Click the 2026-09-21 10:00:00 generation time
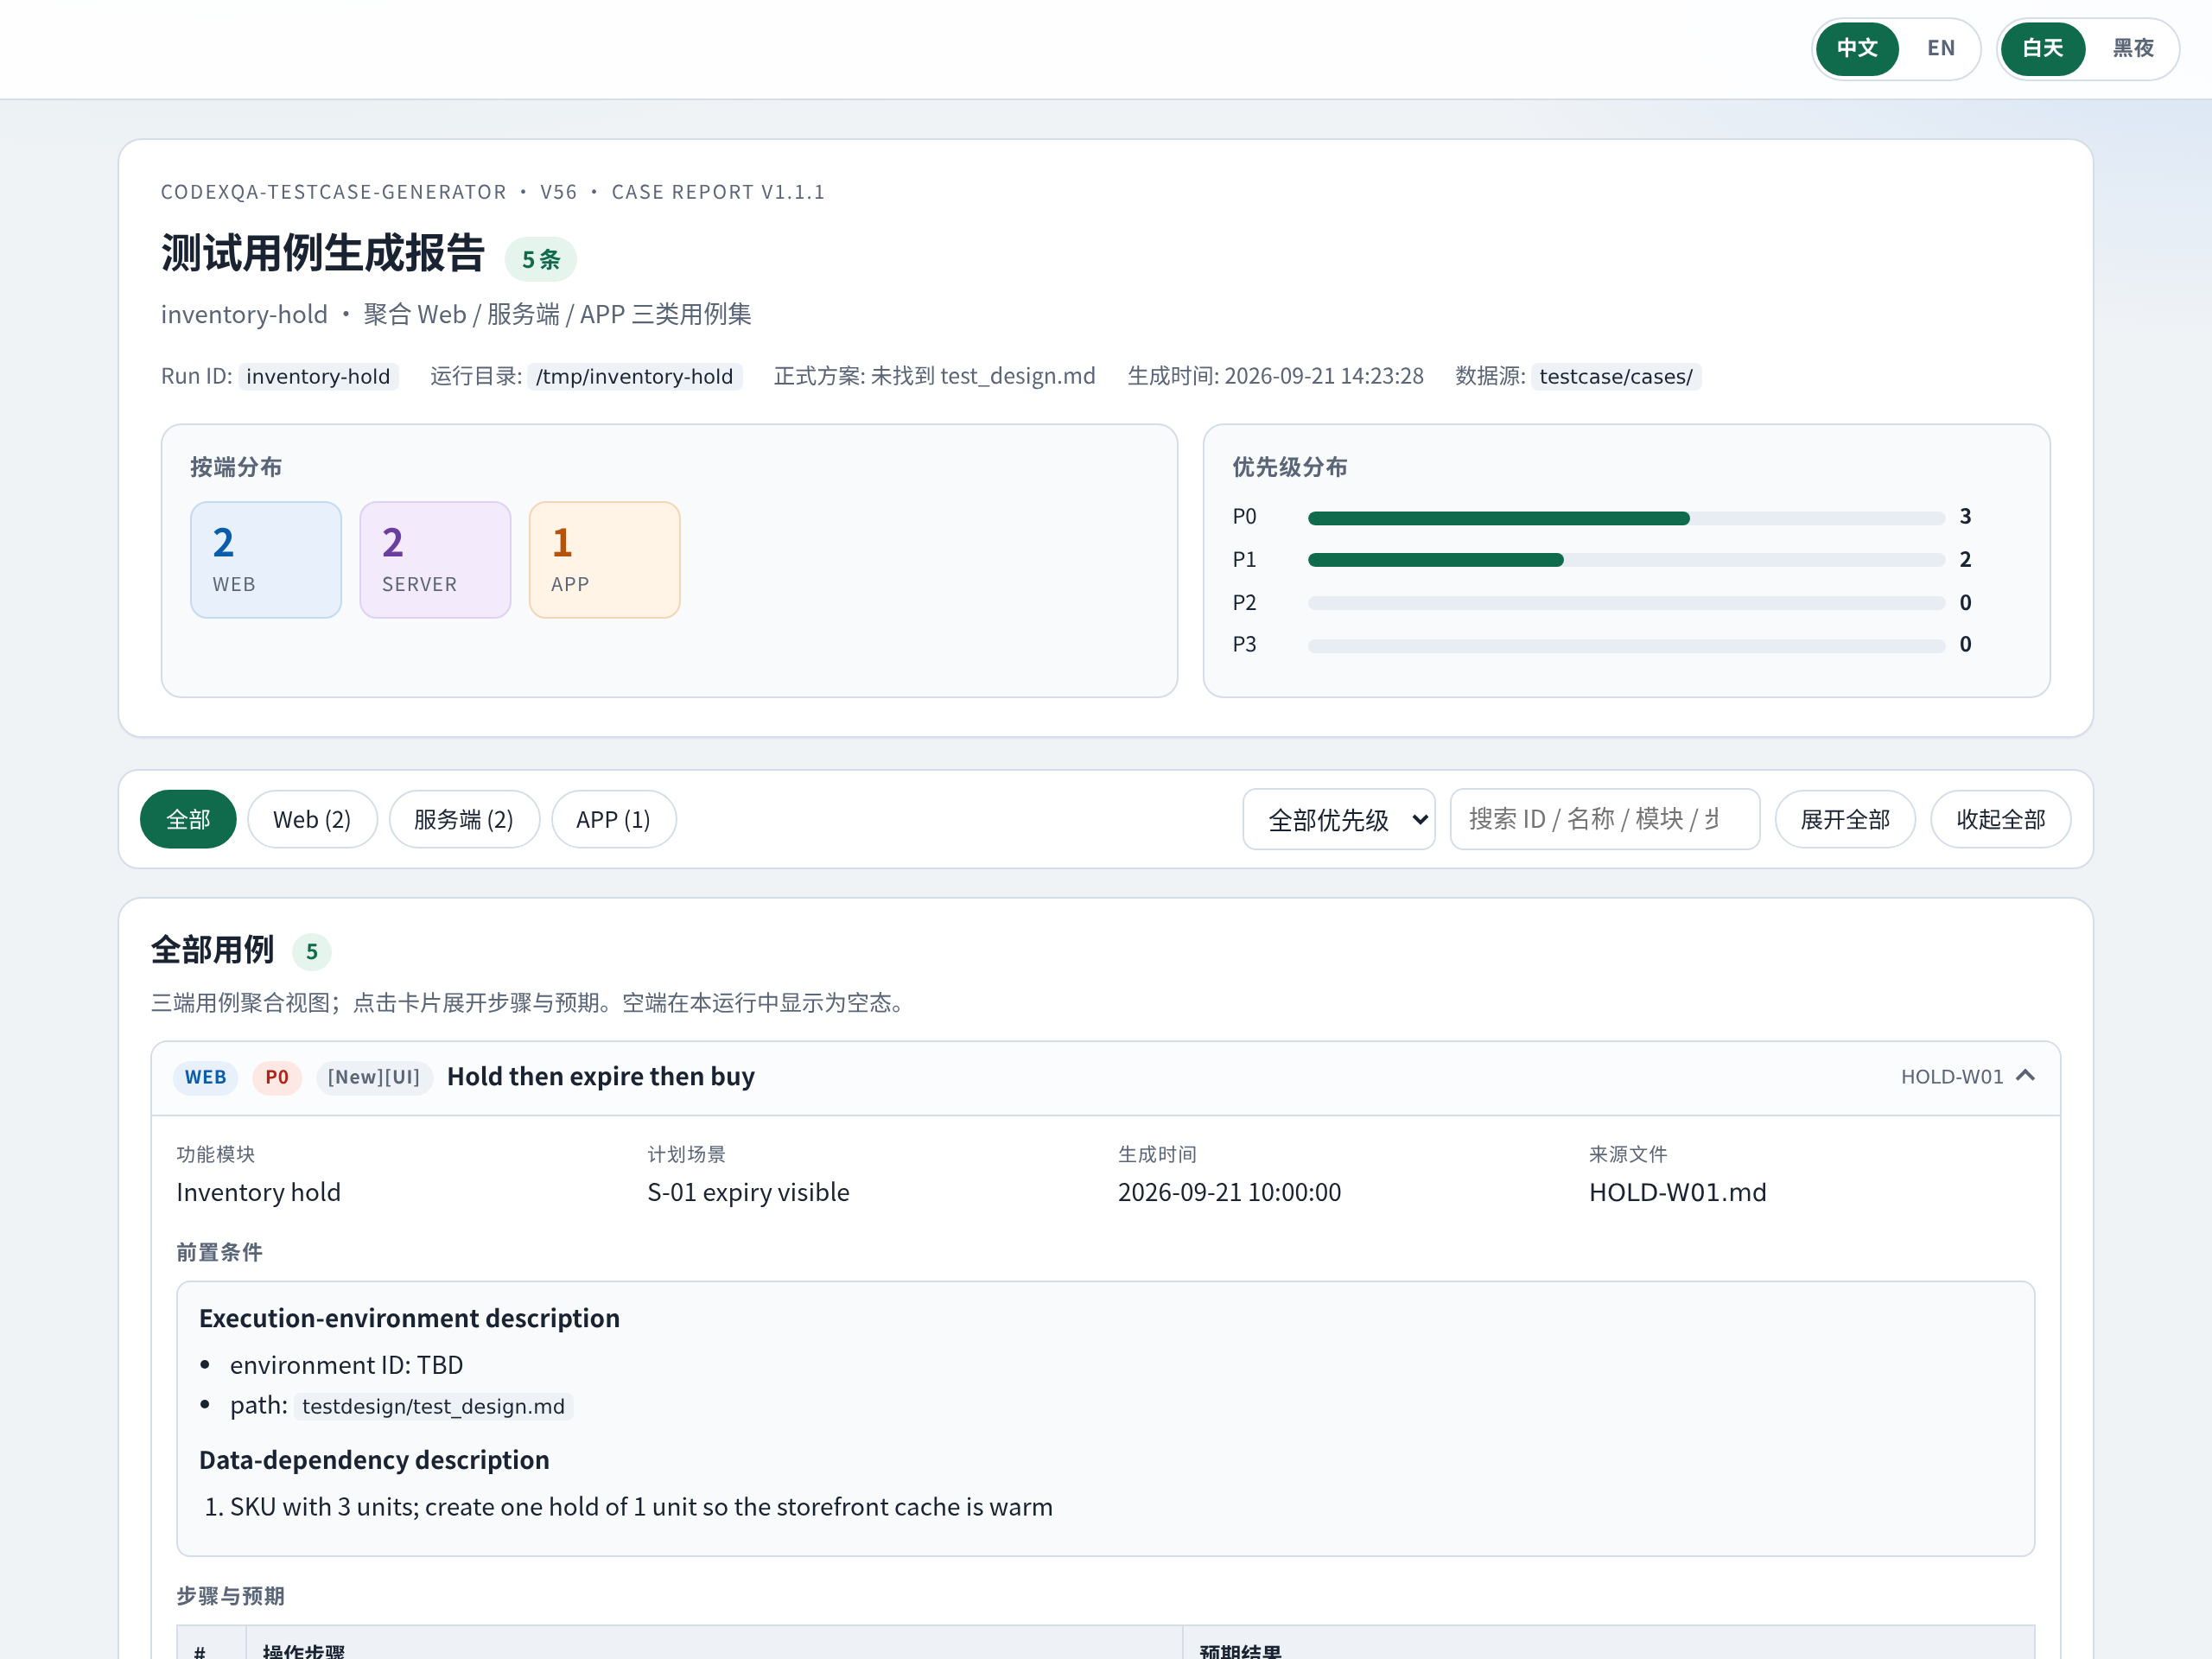Viewport: 2212px width, 1659px height. pyautogui.click(x=1229, y=1192)
